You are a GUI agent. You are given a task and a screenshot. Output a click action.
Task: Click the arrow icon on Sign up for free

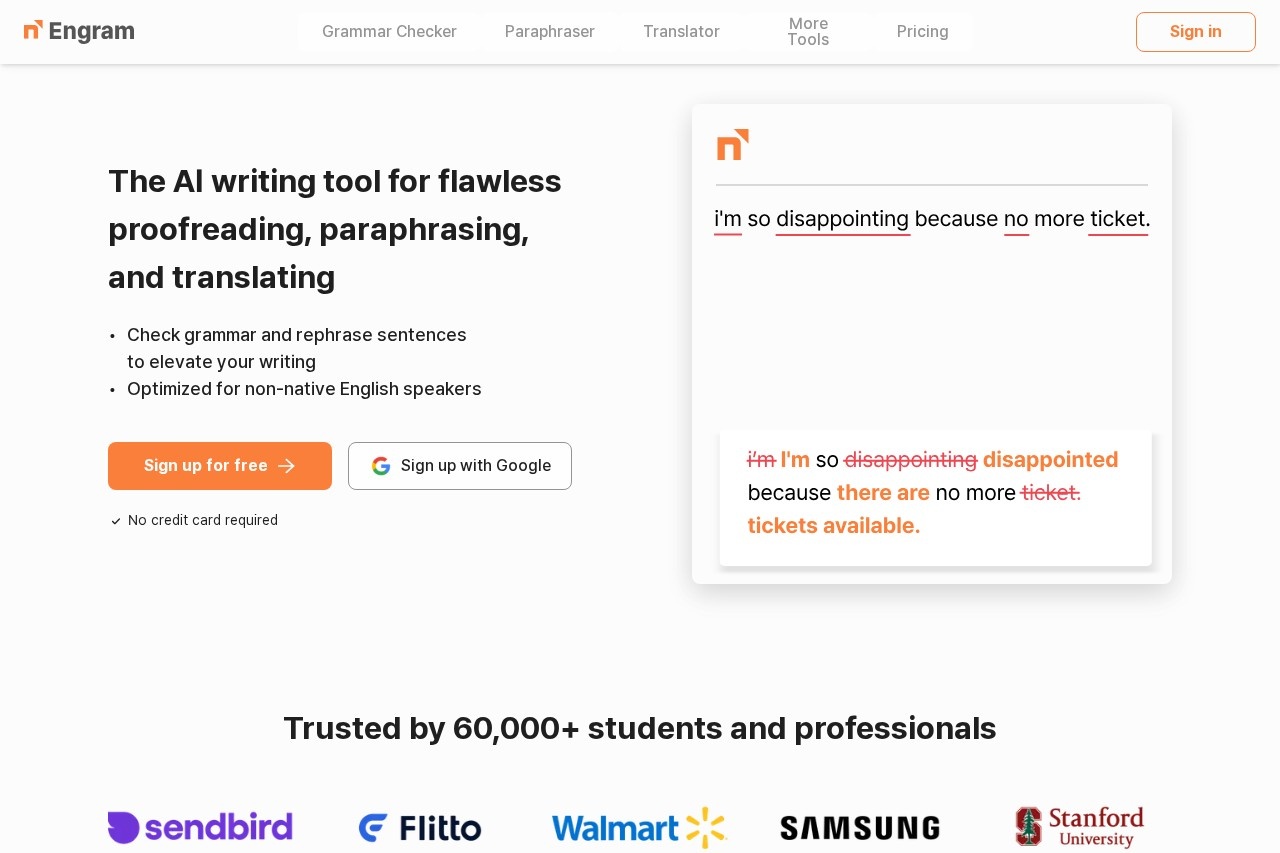pos(287,466)
